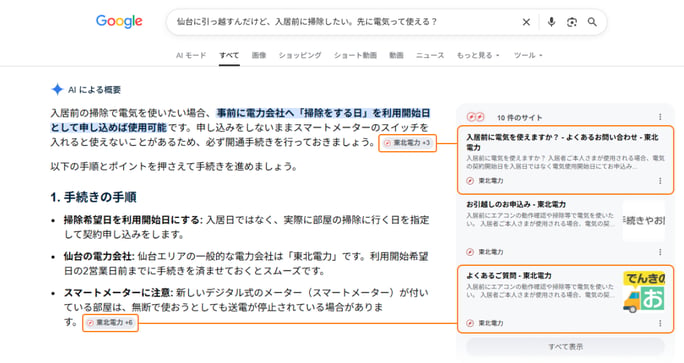Click the 東北電力 favicon in お引越しのお申込み card

470,252
